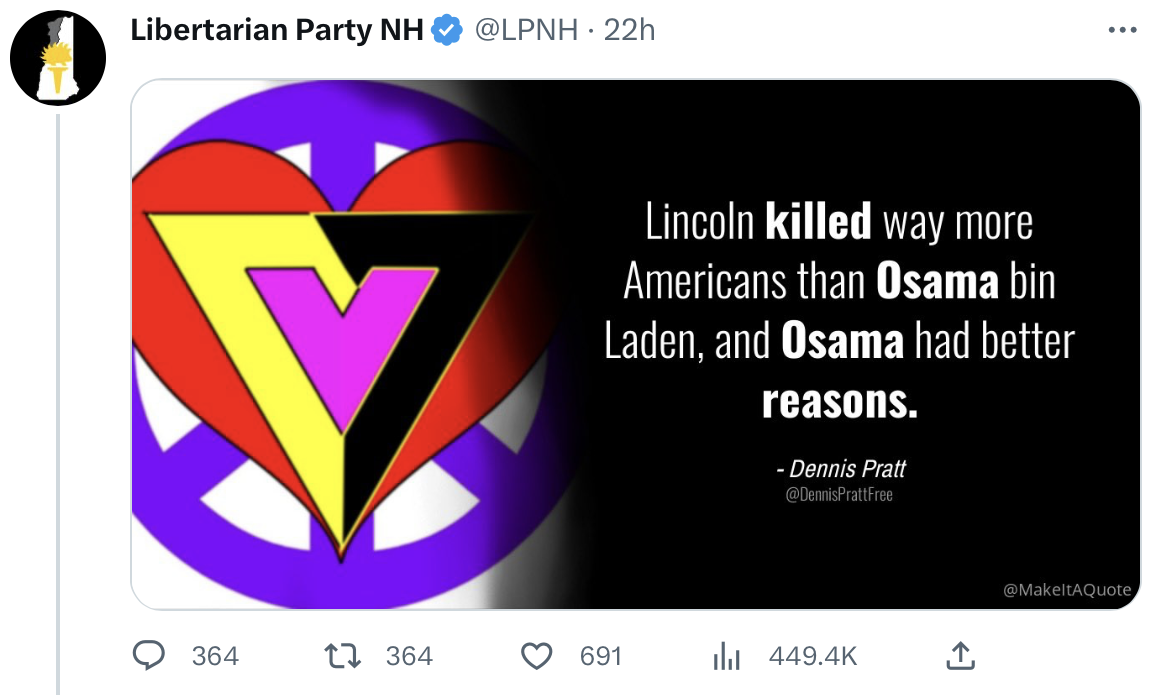Click the 449.4K views count

point(813,656)
